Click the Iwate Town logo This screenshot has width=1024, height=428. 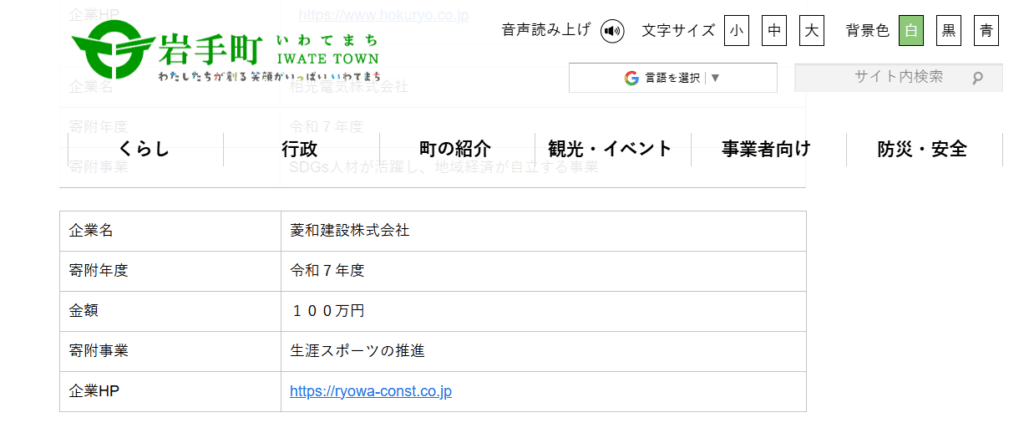pos(225,52)
